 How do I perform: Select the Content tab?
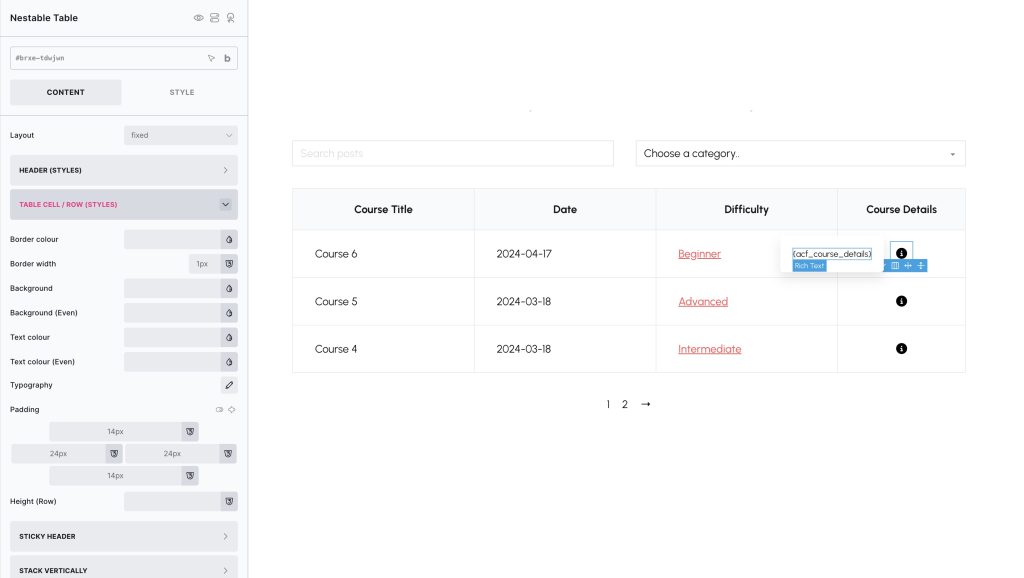[66, 93]
